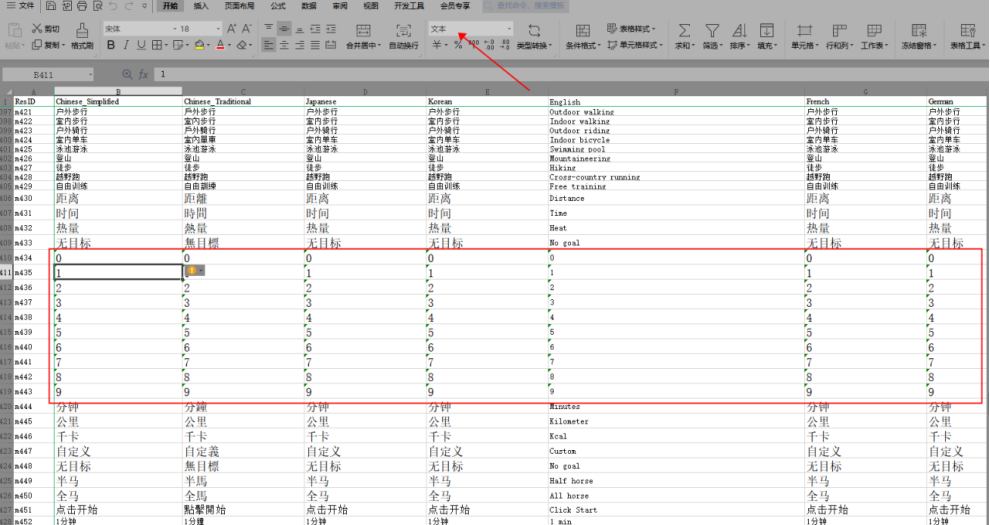Apply red font color A

(220, 45)
